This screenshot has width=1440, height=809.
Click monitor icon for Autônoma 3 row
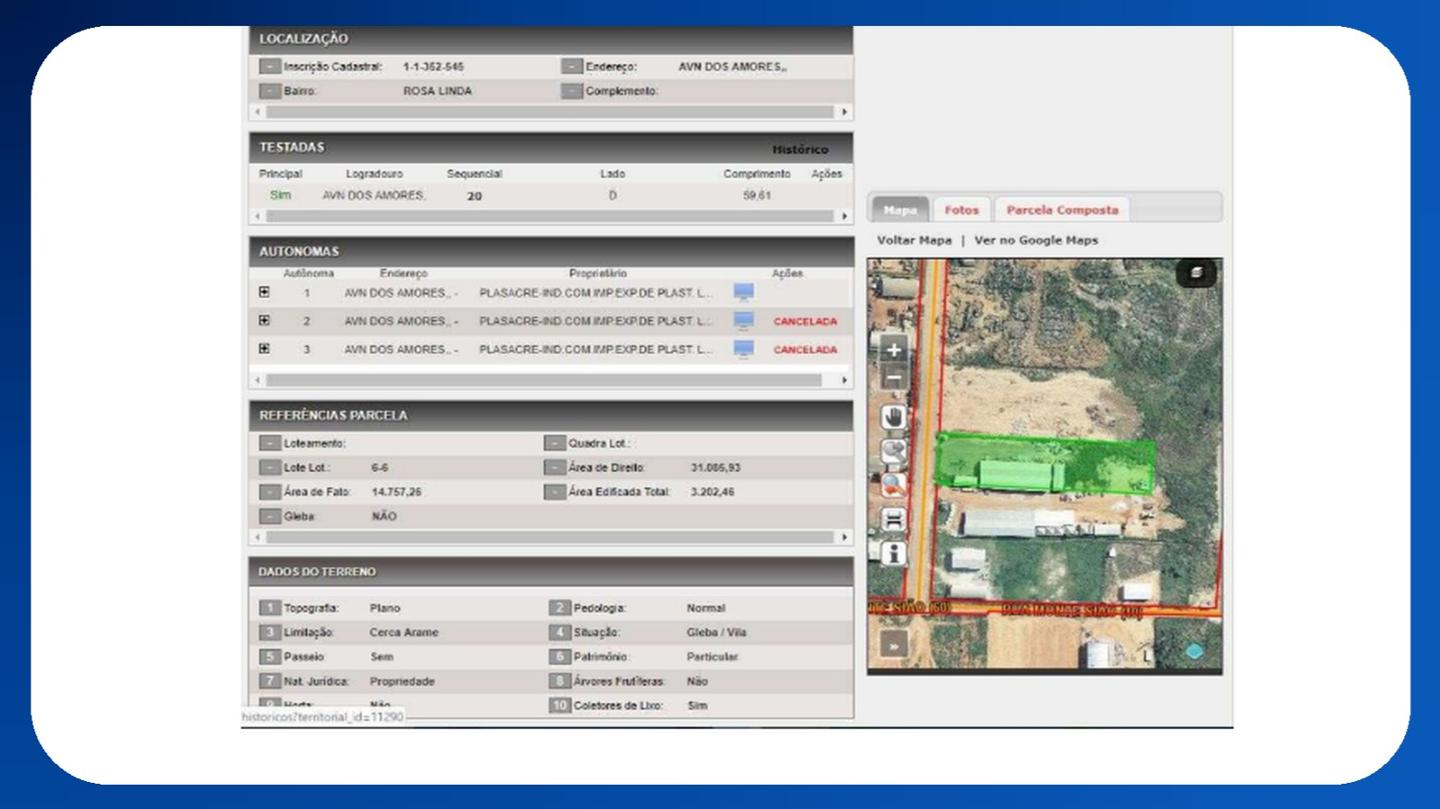coord(744,349)
